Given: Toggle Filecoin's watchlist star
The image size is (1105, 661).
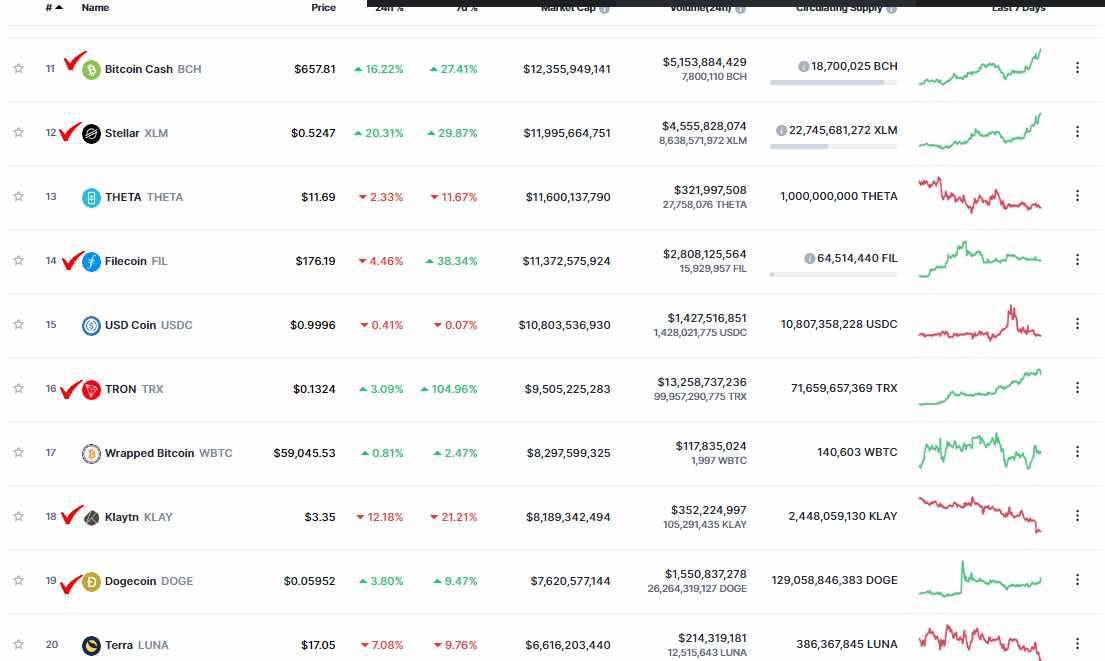Looking at the screenshot, I should point(19,260).
